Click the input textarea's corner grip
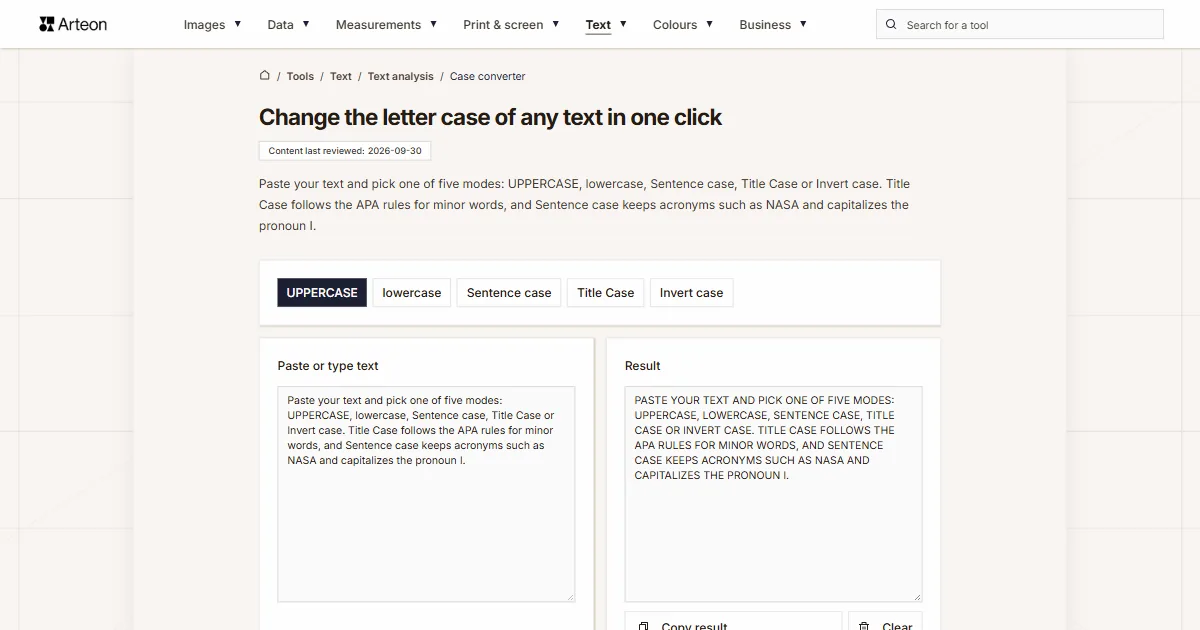This screenshot has width=1200, height=630. [x=570, y=597]
